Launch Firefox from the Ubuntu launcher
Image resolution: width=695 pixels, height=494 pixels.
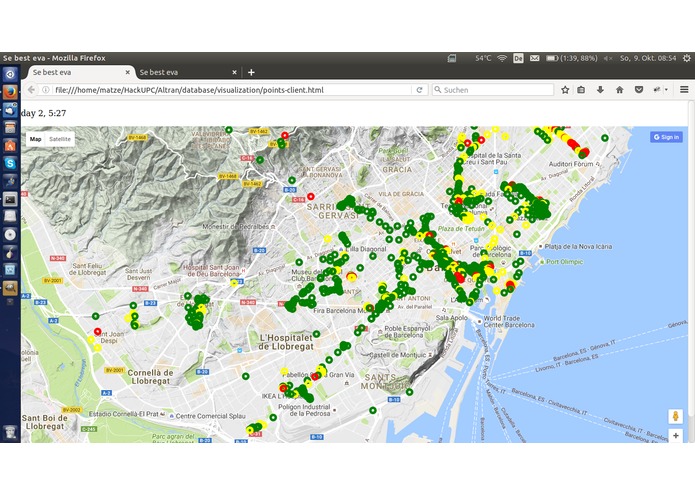pyautogui.click(x=10, y=92)
